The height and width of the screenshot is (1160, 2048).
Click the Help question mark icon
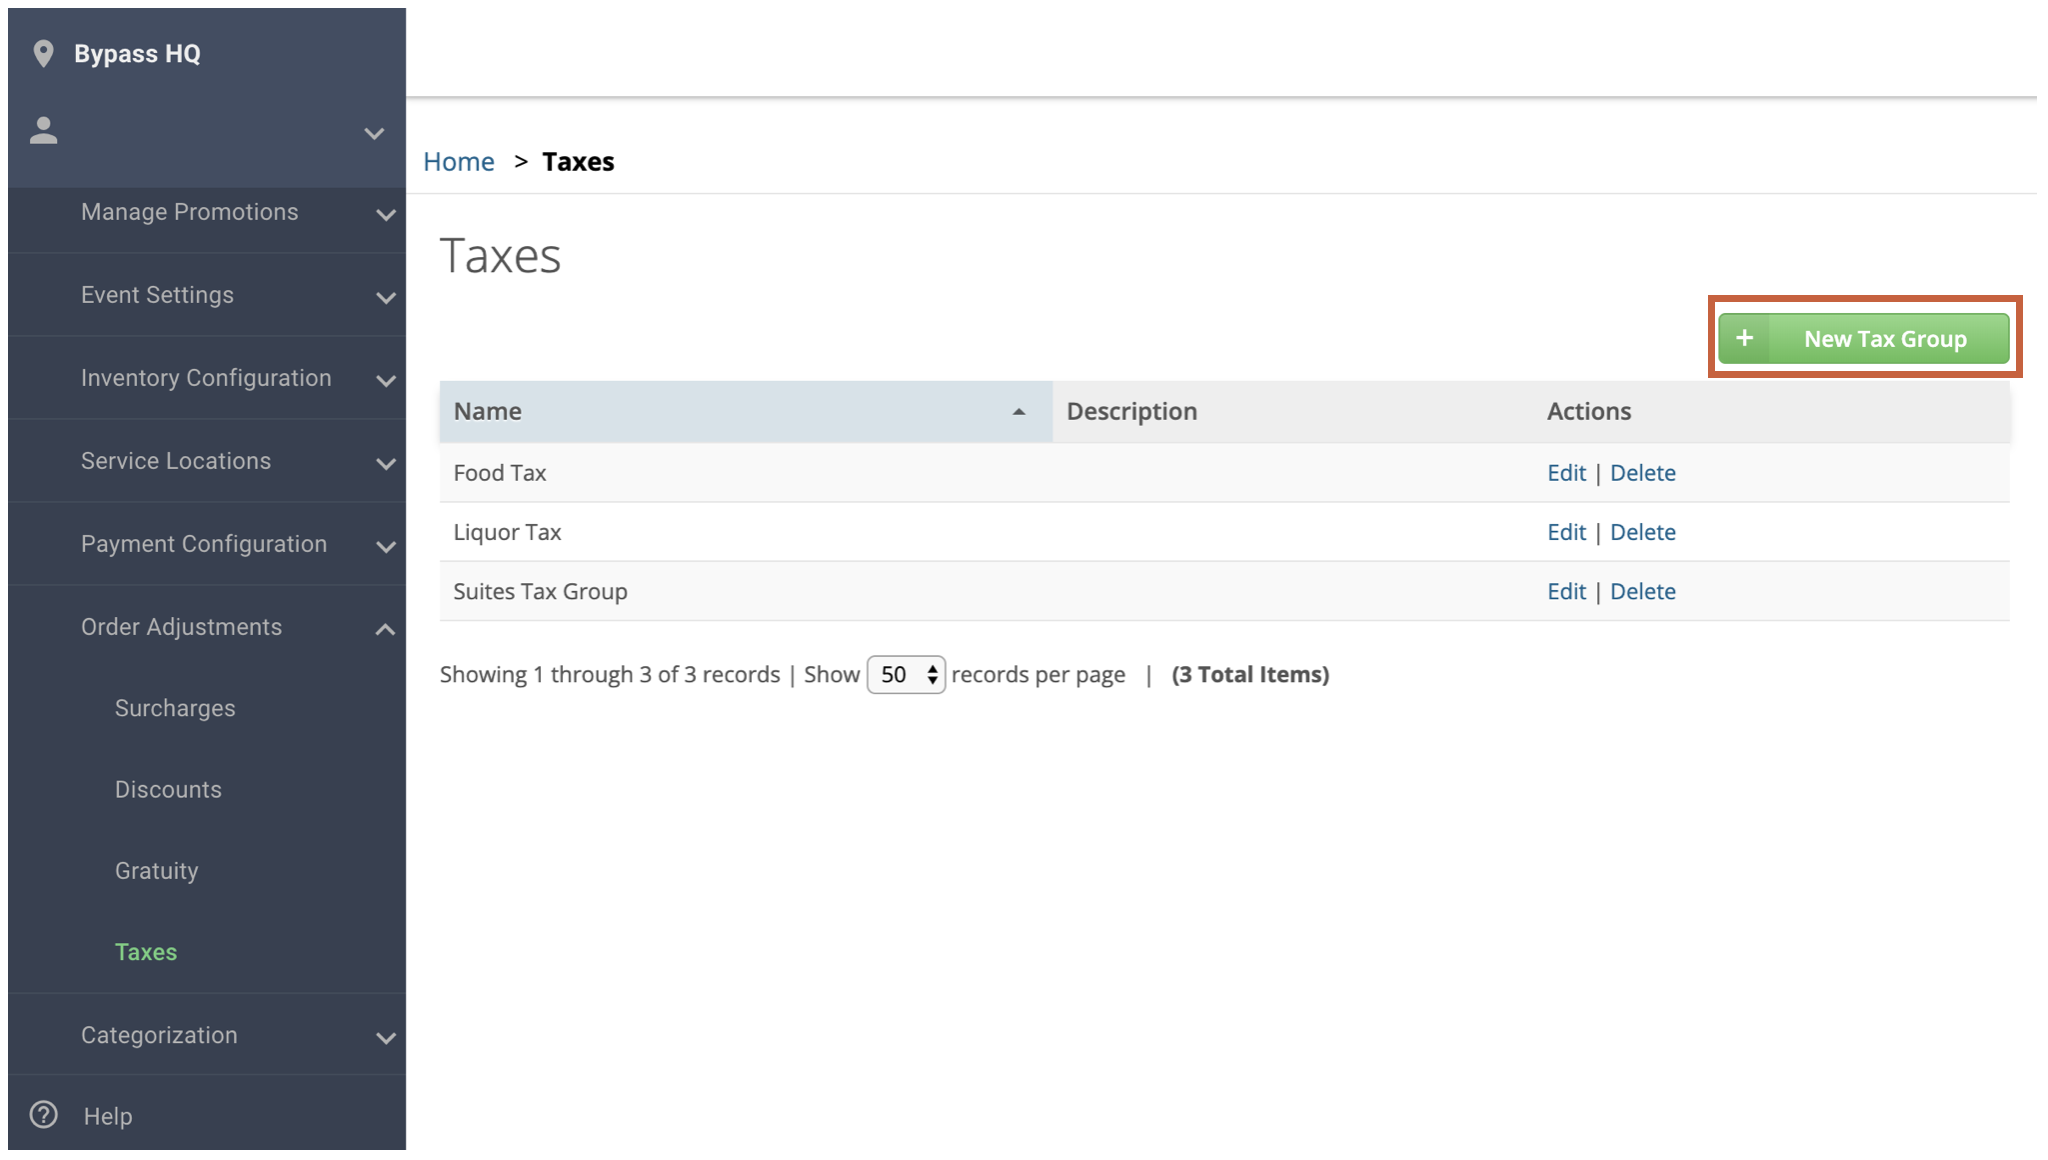click(x=44, y=1115)
